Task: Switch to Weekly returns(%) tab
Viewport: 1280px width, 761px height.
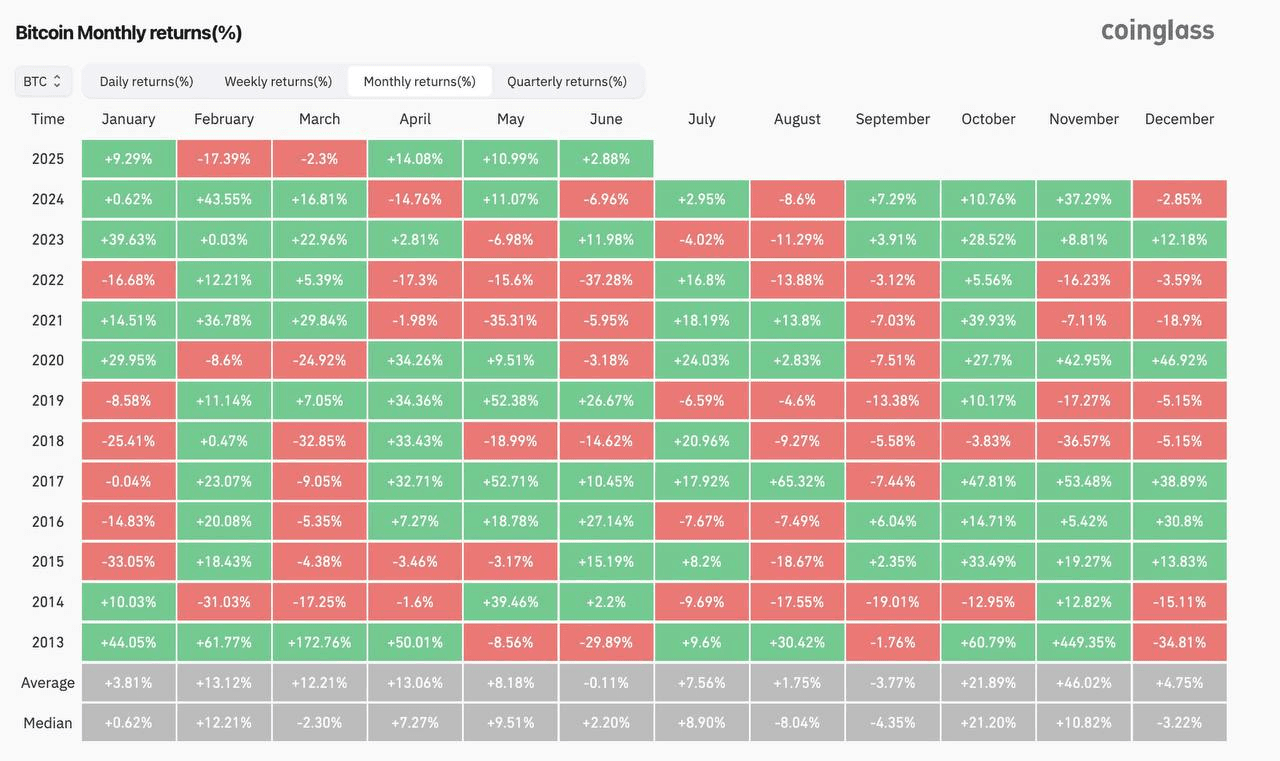Action: coord(278,81)
